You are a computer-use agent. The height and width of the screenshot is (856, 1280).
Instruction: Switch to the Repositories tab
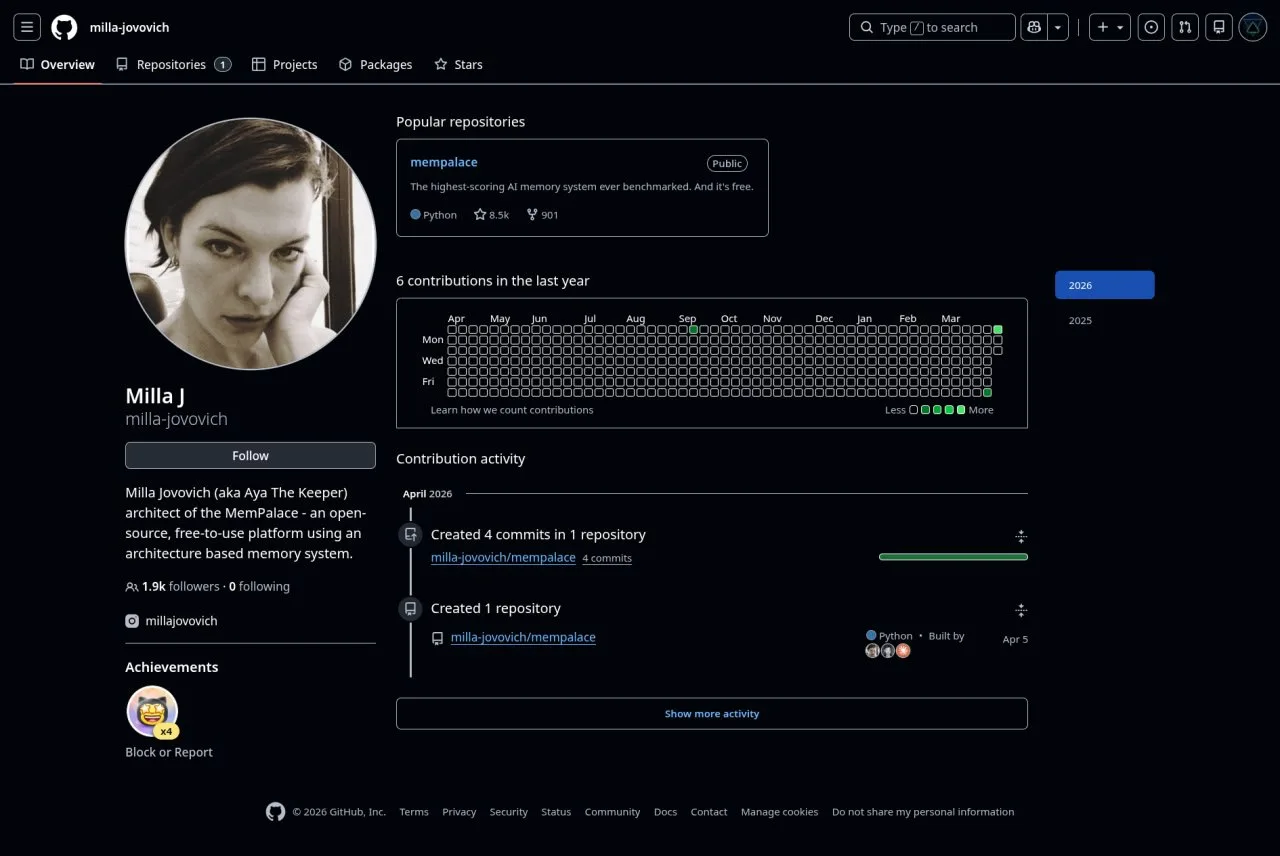click(x=173, y=64)
